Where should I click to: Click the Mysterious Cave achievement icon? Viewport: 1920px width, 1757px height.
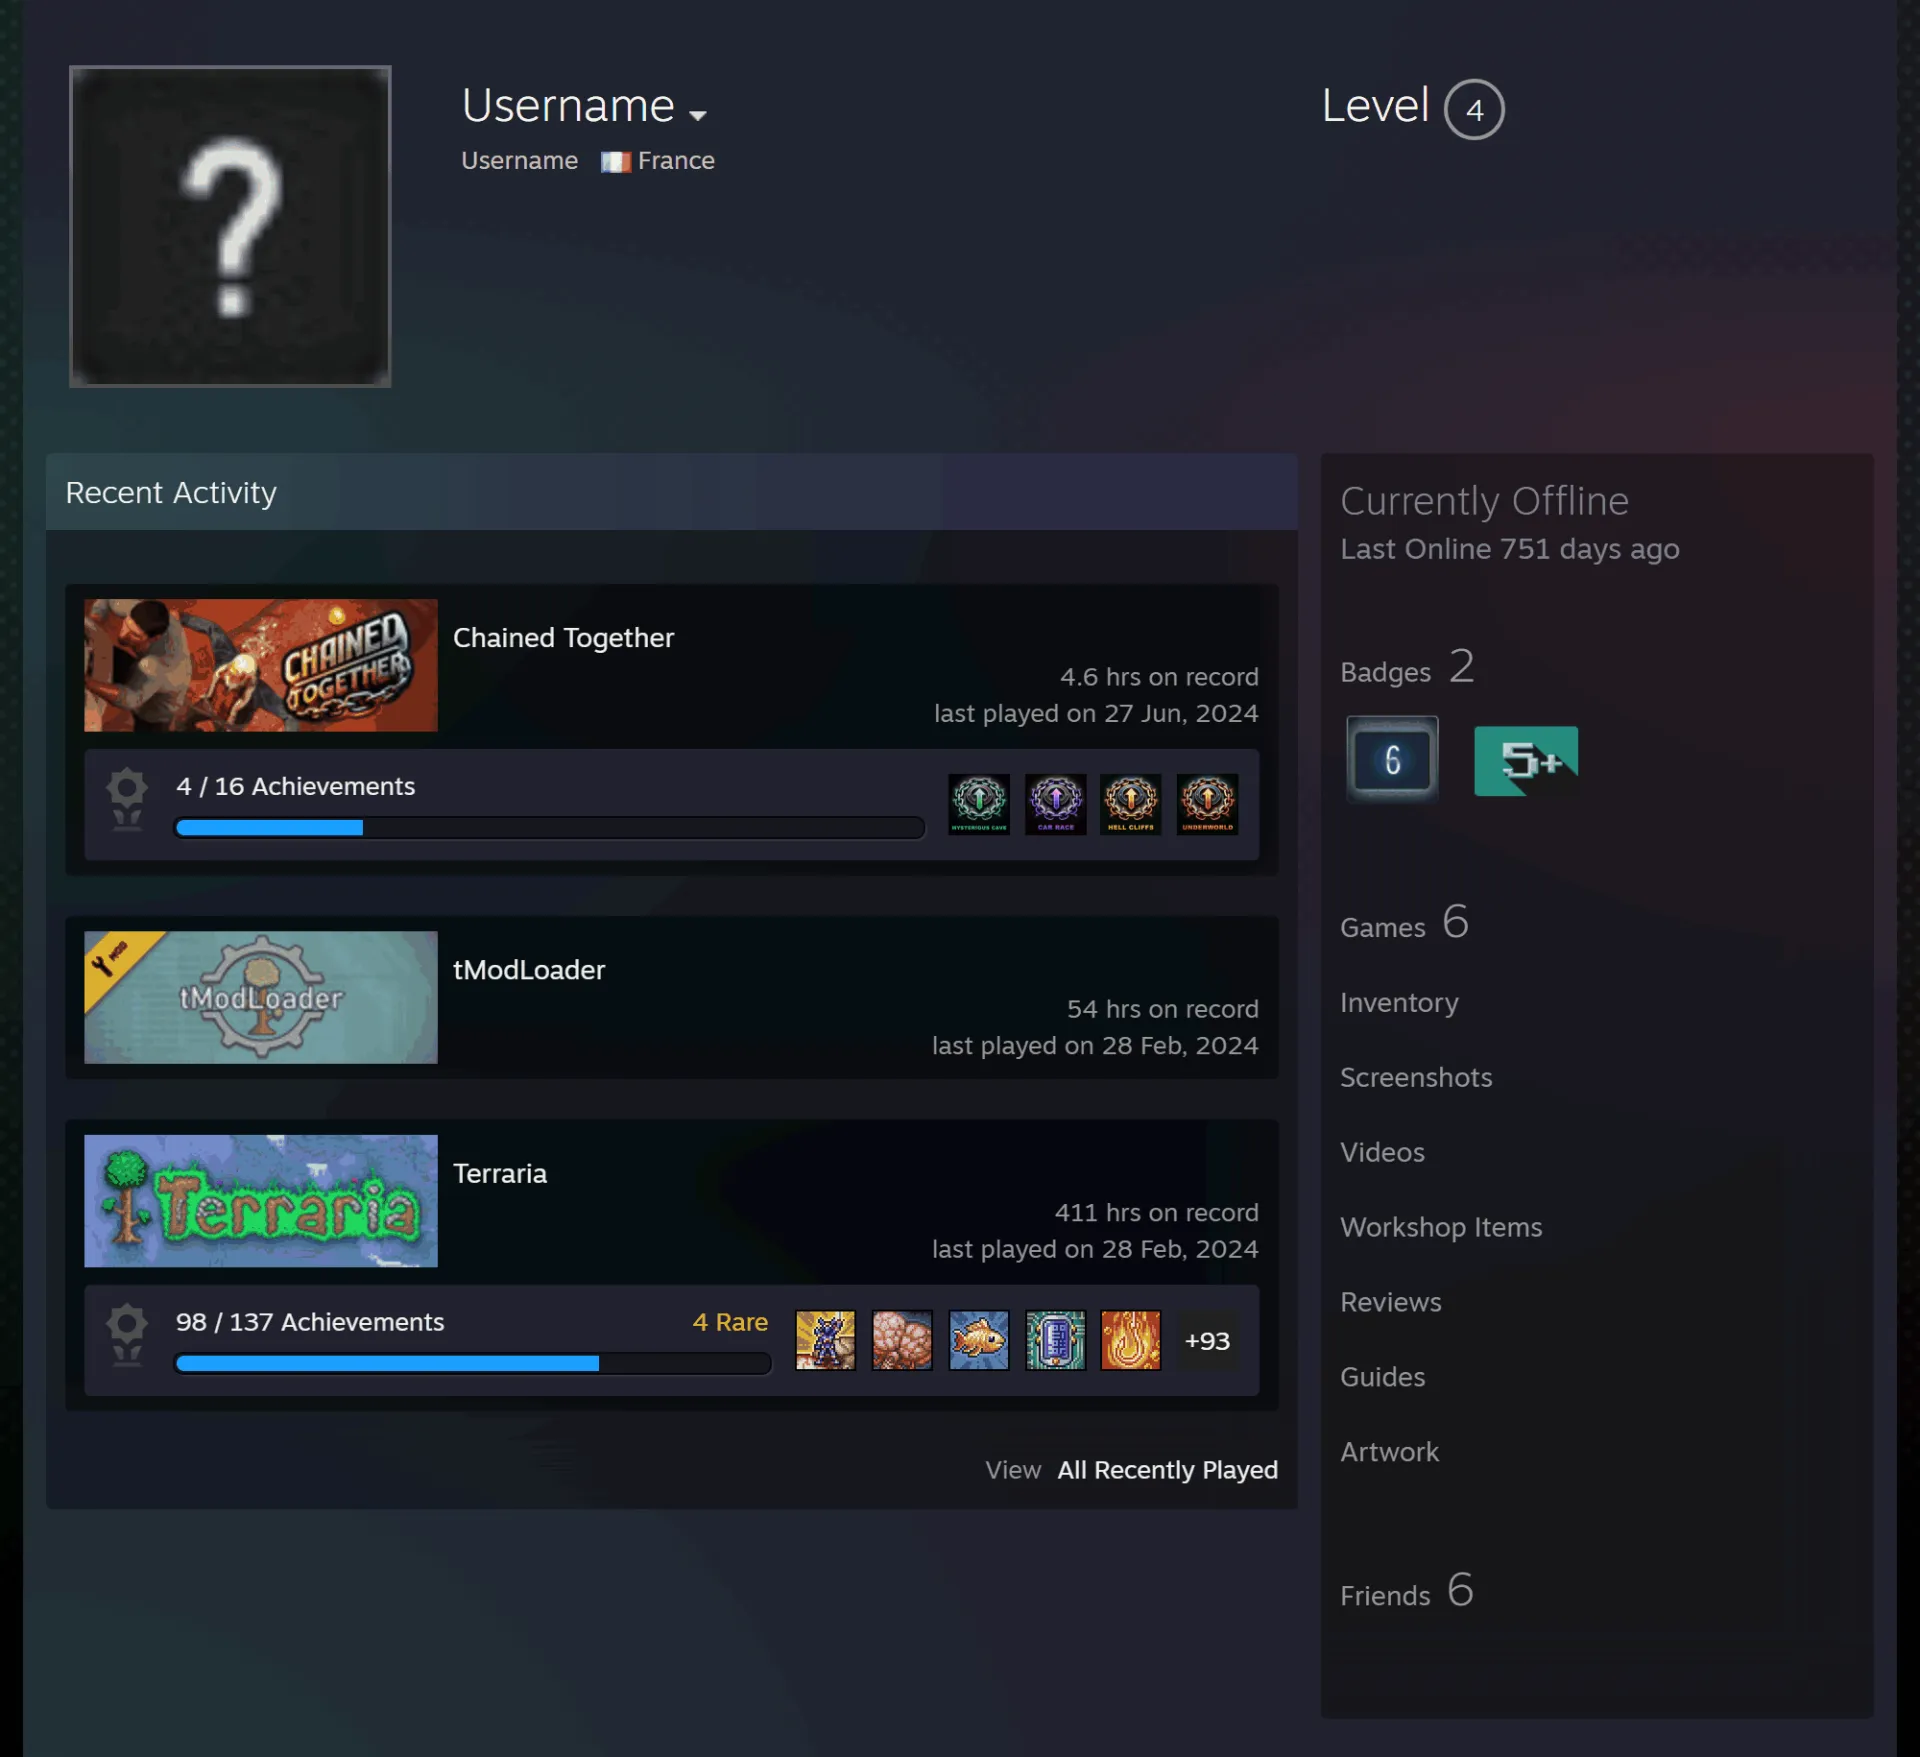(979, 803)
